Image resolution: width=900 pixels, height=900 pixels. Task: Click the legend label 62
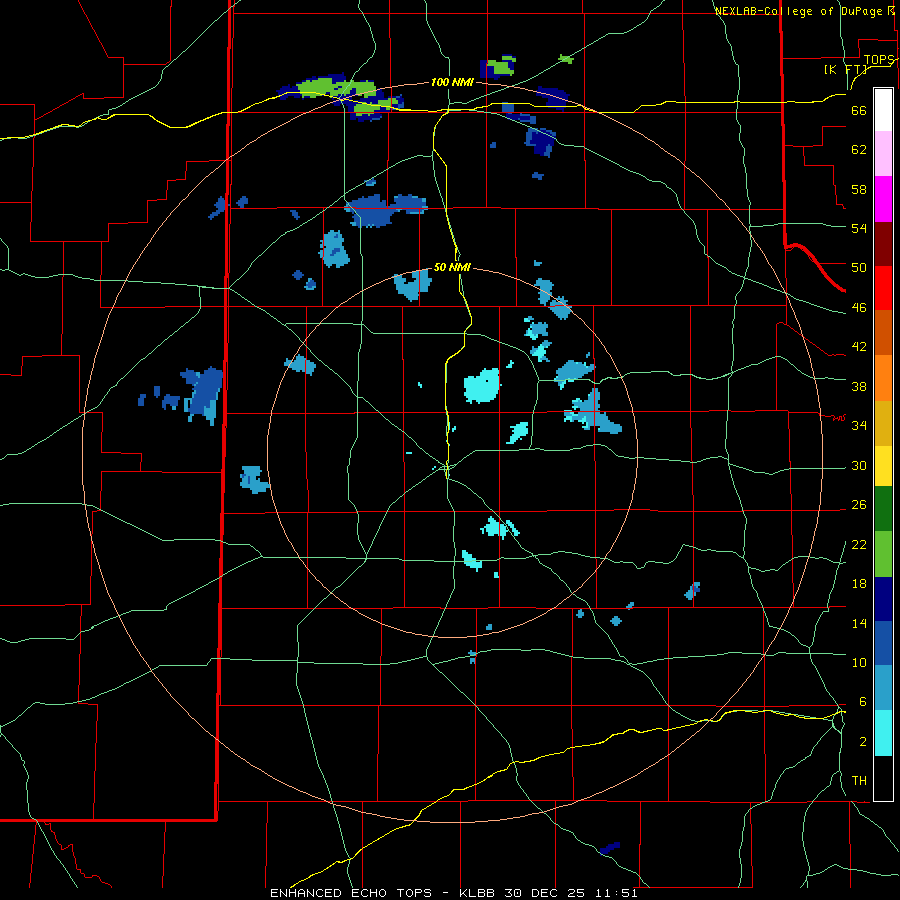point(859,150)
